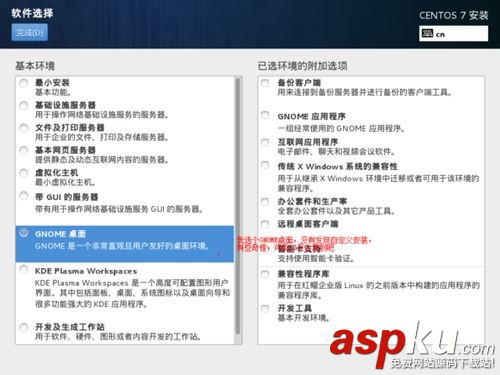Viewport: 500px width, 375px height.
Task: Click the 完成(D) done button
Action: click(x=30, y=32)
